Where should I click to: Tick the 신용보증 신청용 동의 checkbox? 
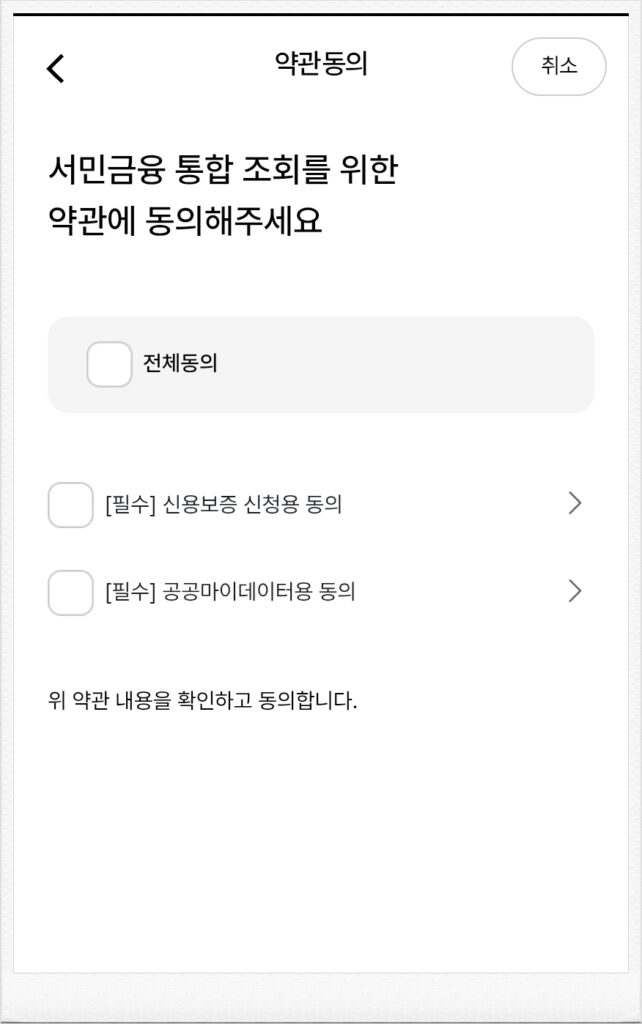(x=71, y=504)
